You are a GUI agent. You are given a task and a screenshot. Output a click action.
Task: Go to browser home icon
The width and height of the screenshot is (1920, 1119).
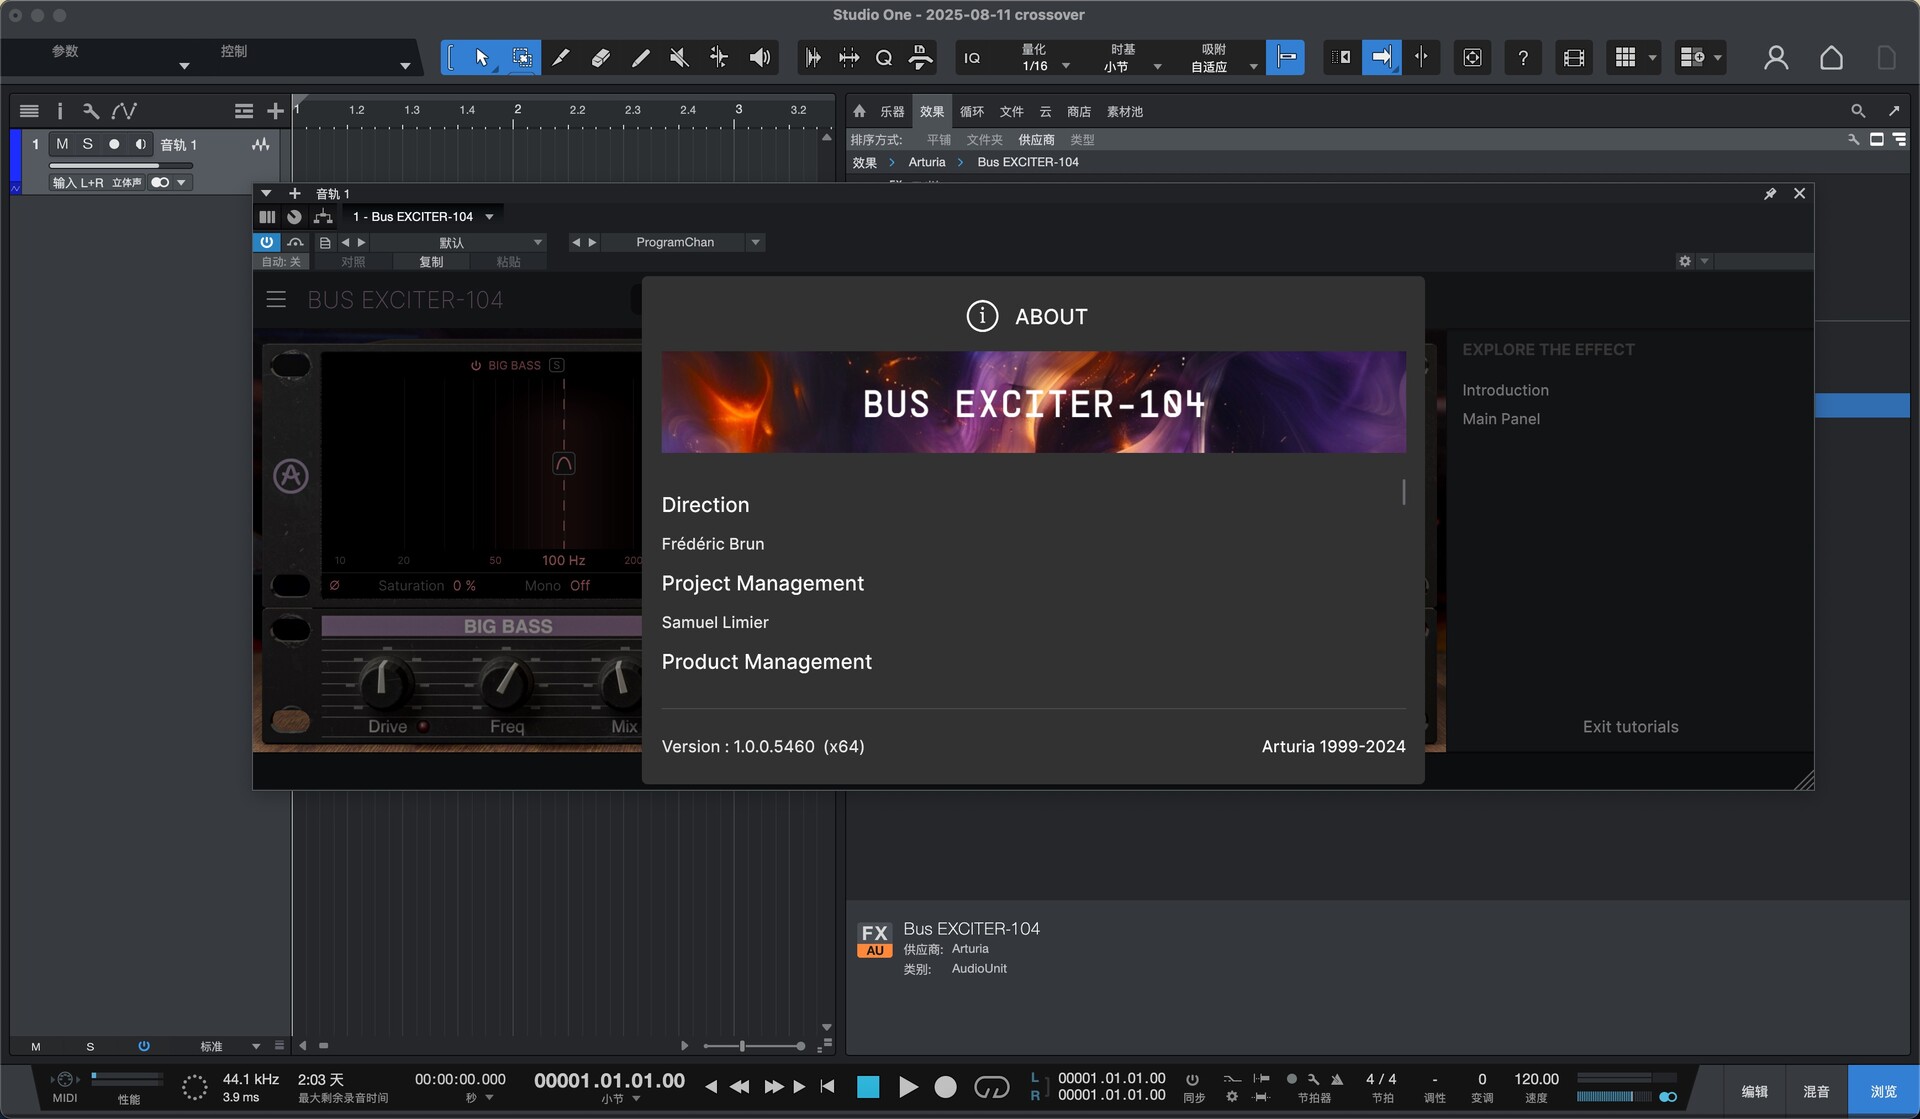pyautogui.click(x=859, y=111)
